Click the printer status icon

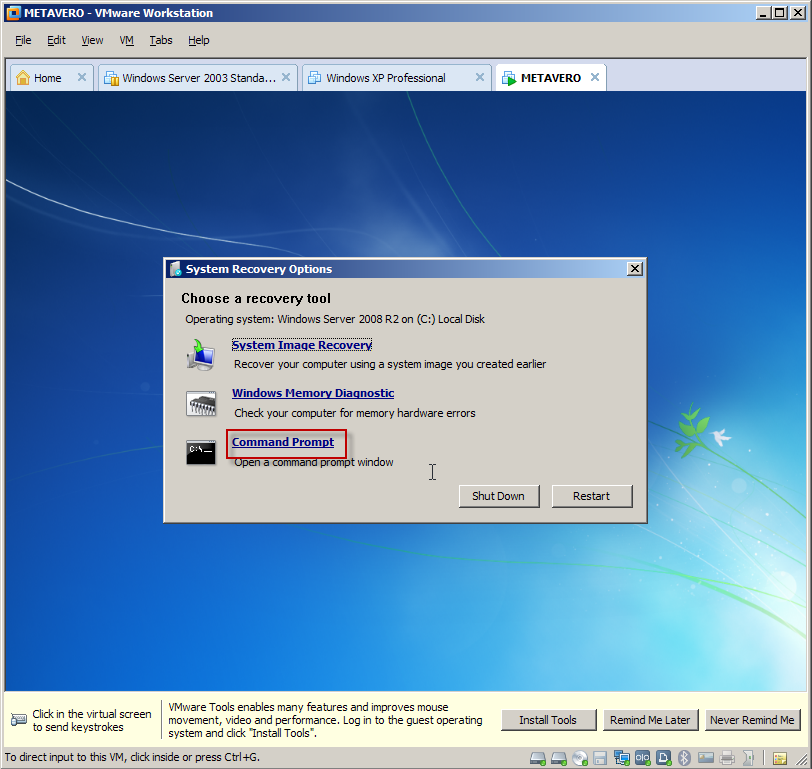[x=727, y=758]
